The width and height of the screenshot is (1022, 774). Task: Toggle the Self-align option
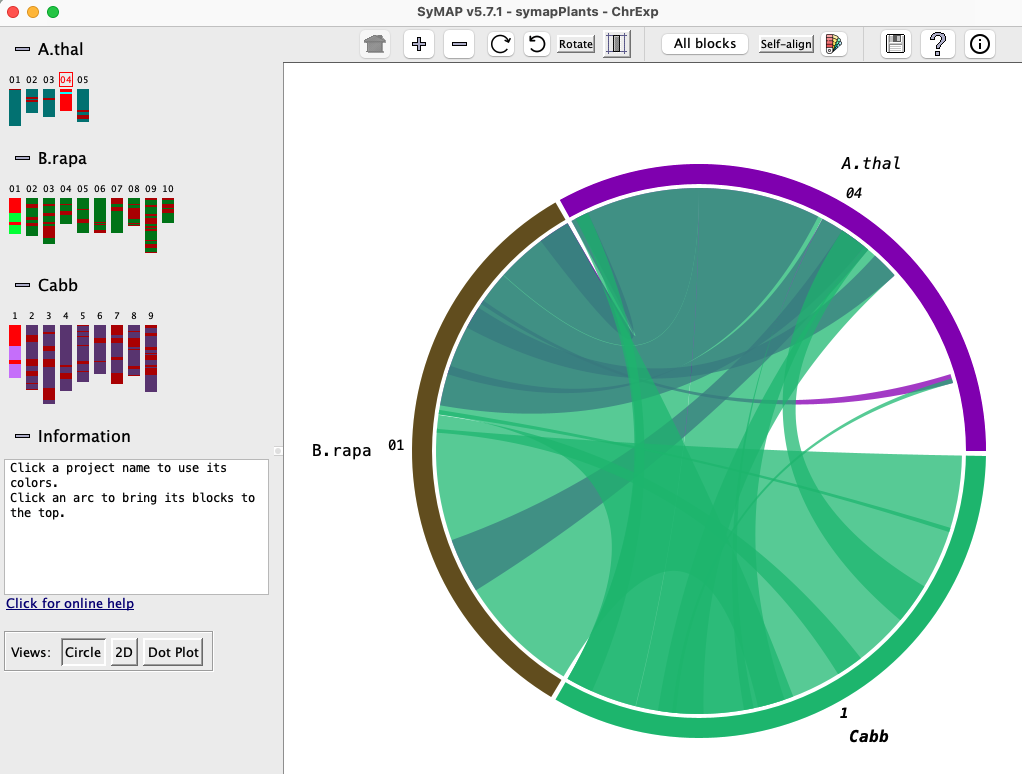(x=786, y=44)
